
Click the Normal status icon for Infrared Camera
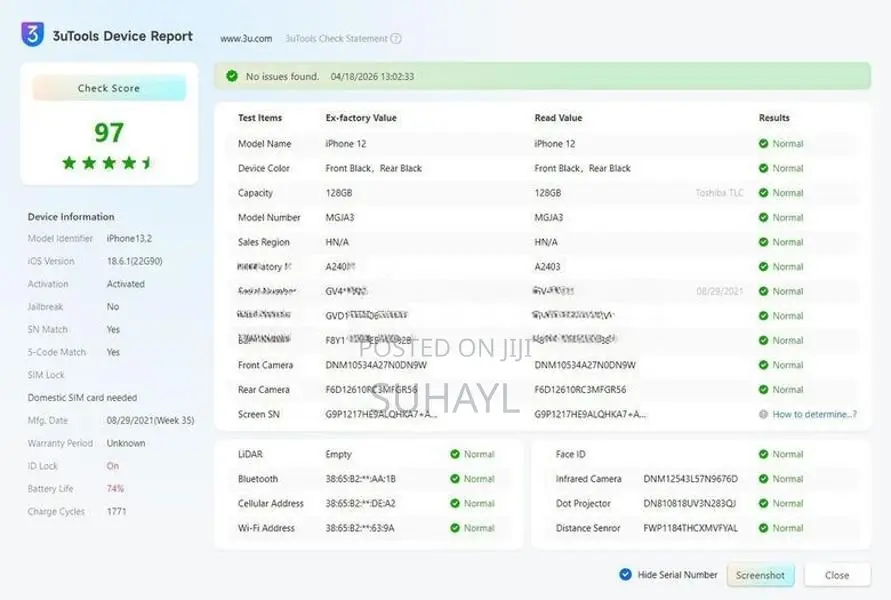763,479
